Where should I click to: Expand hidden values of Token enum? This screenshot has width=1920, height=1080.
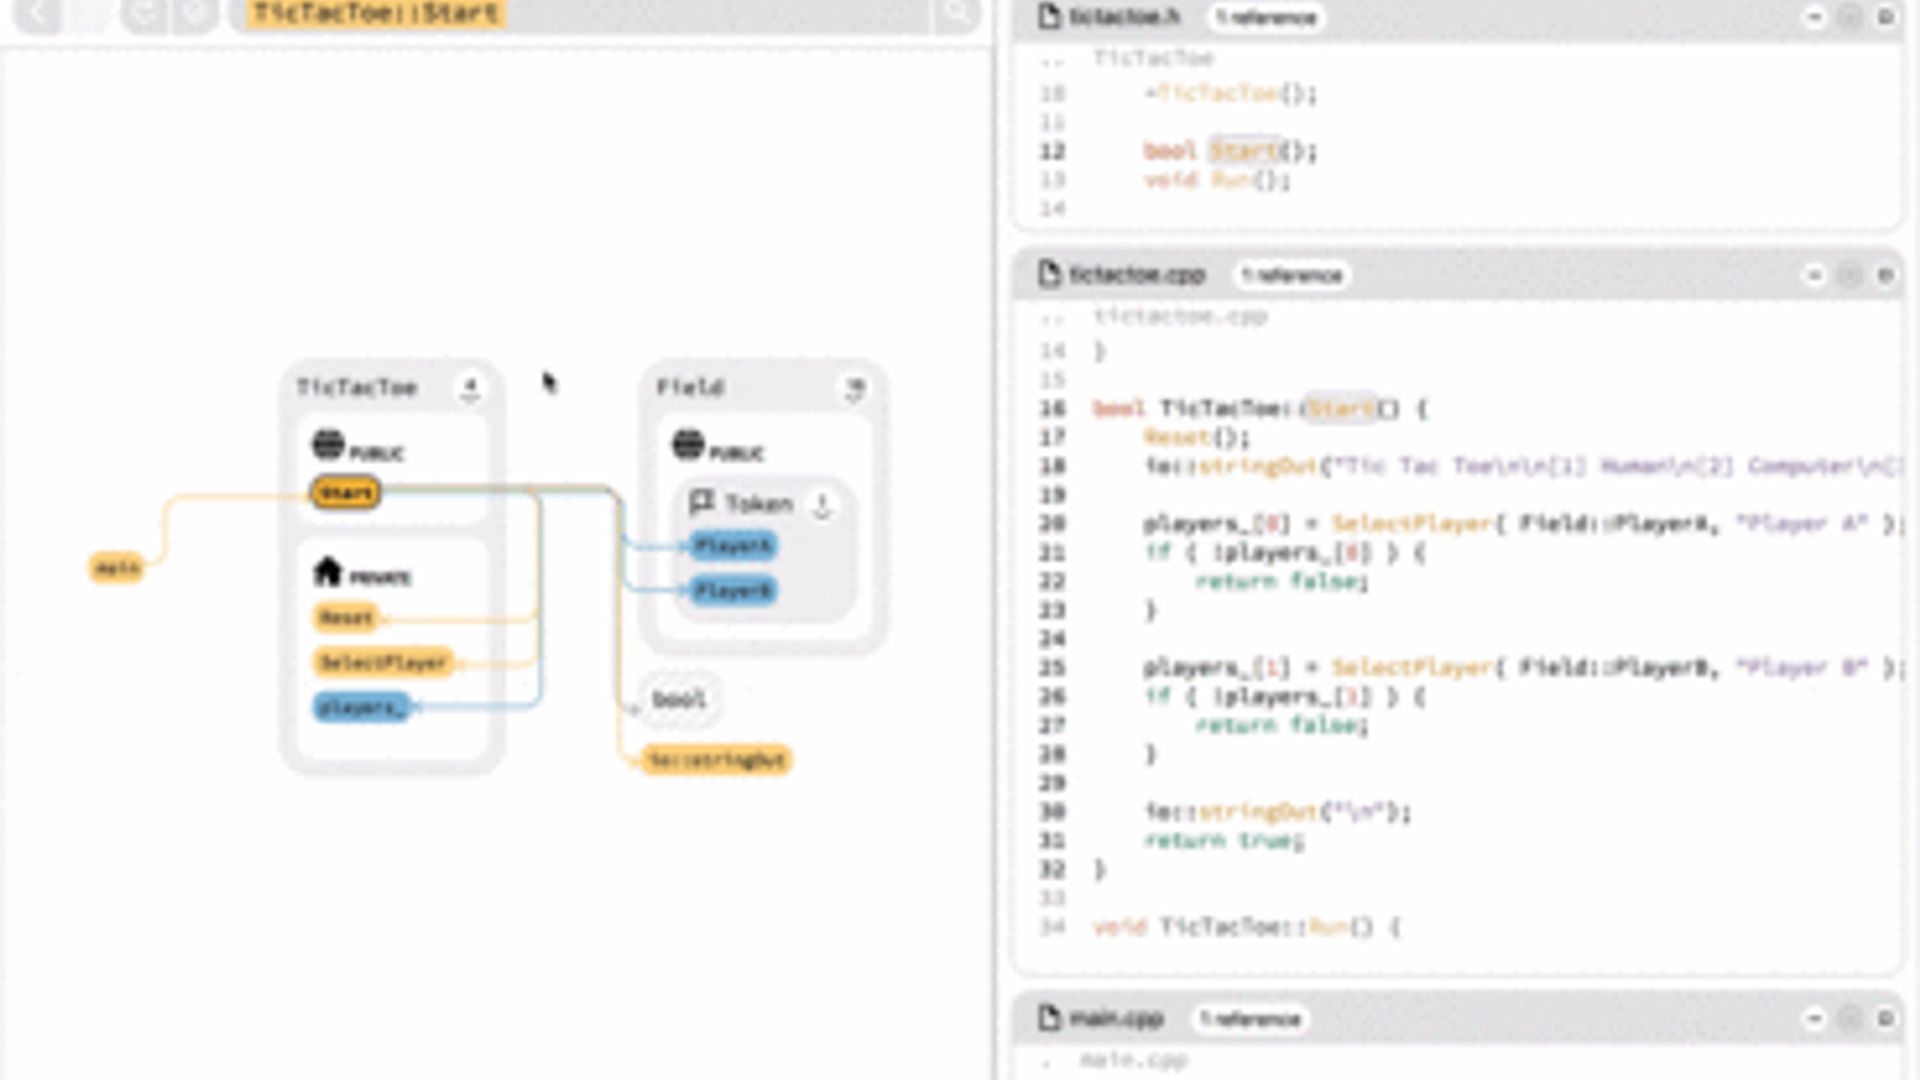822,505
